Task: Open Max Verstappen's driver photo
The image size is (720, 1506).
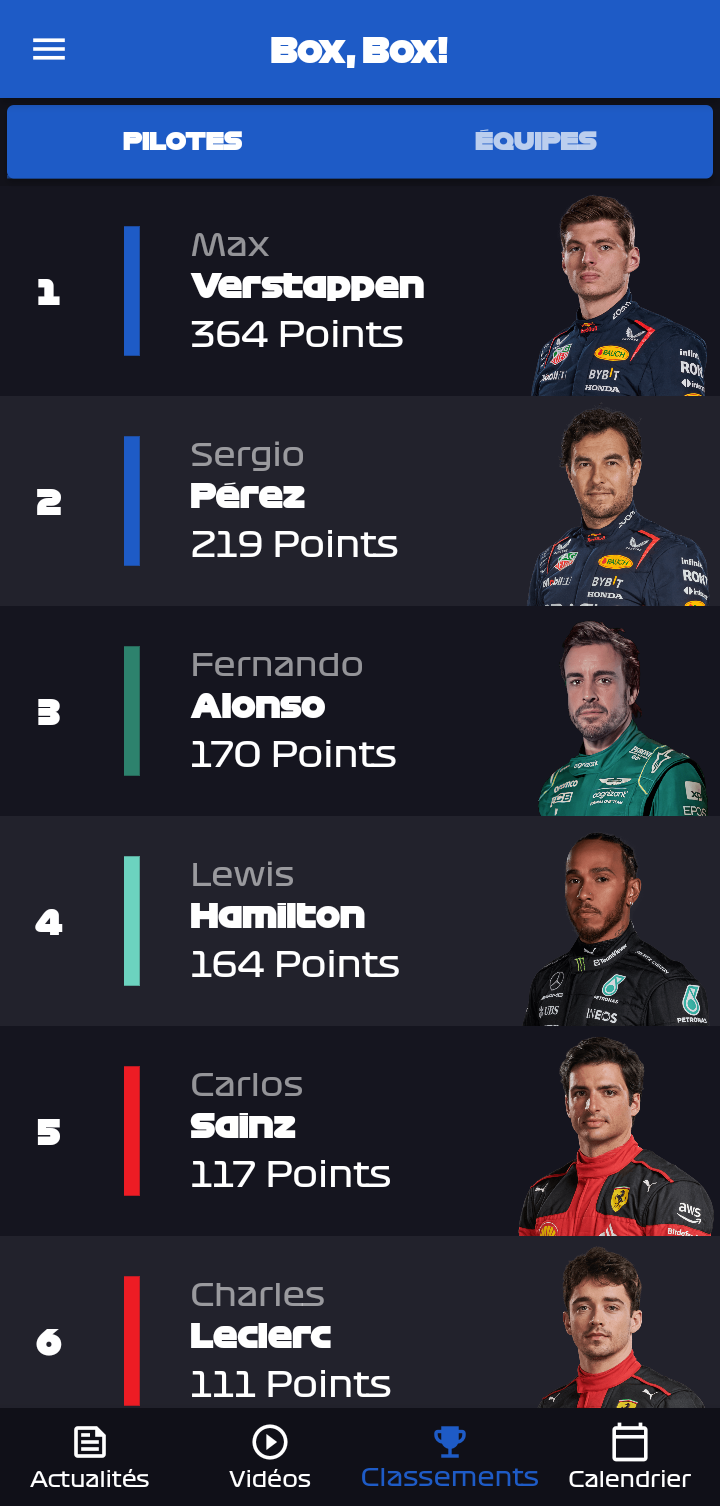Action: point(619,295)
